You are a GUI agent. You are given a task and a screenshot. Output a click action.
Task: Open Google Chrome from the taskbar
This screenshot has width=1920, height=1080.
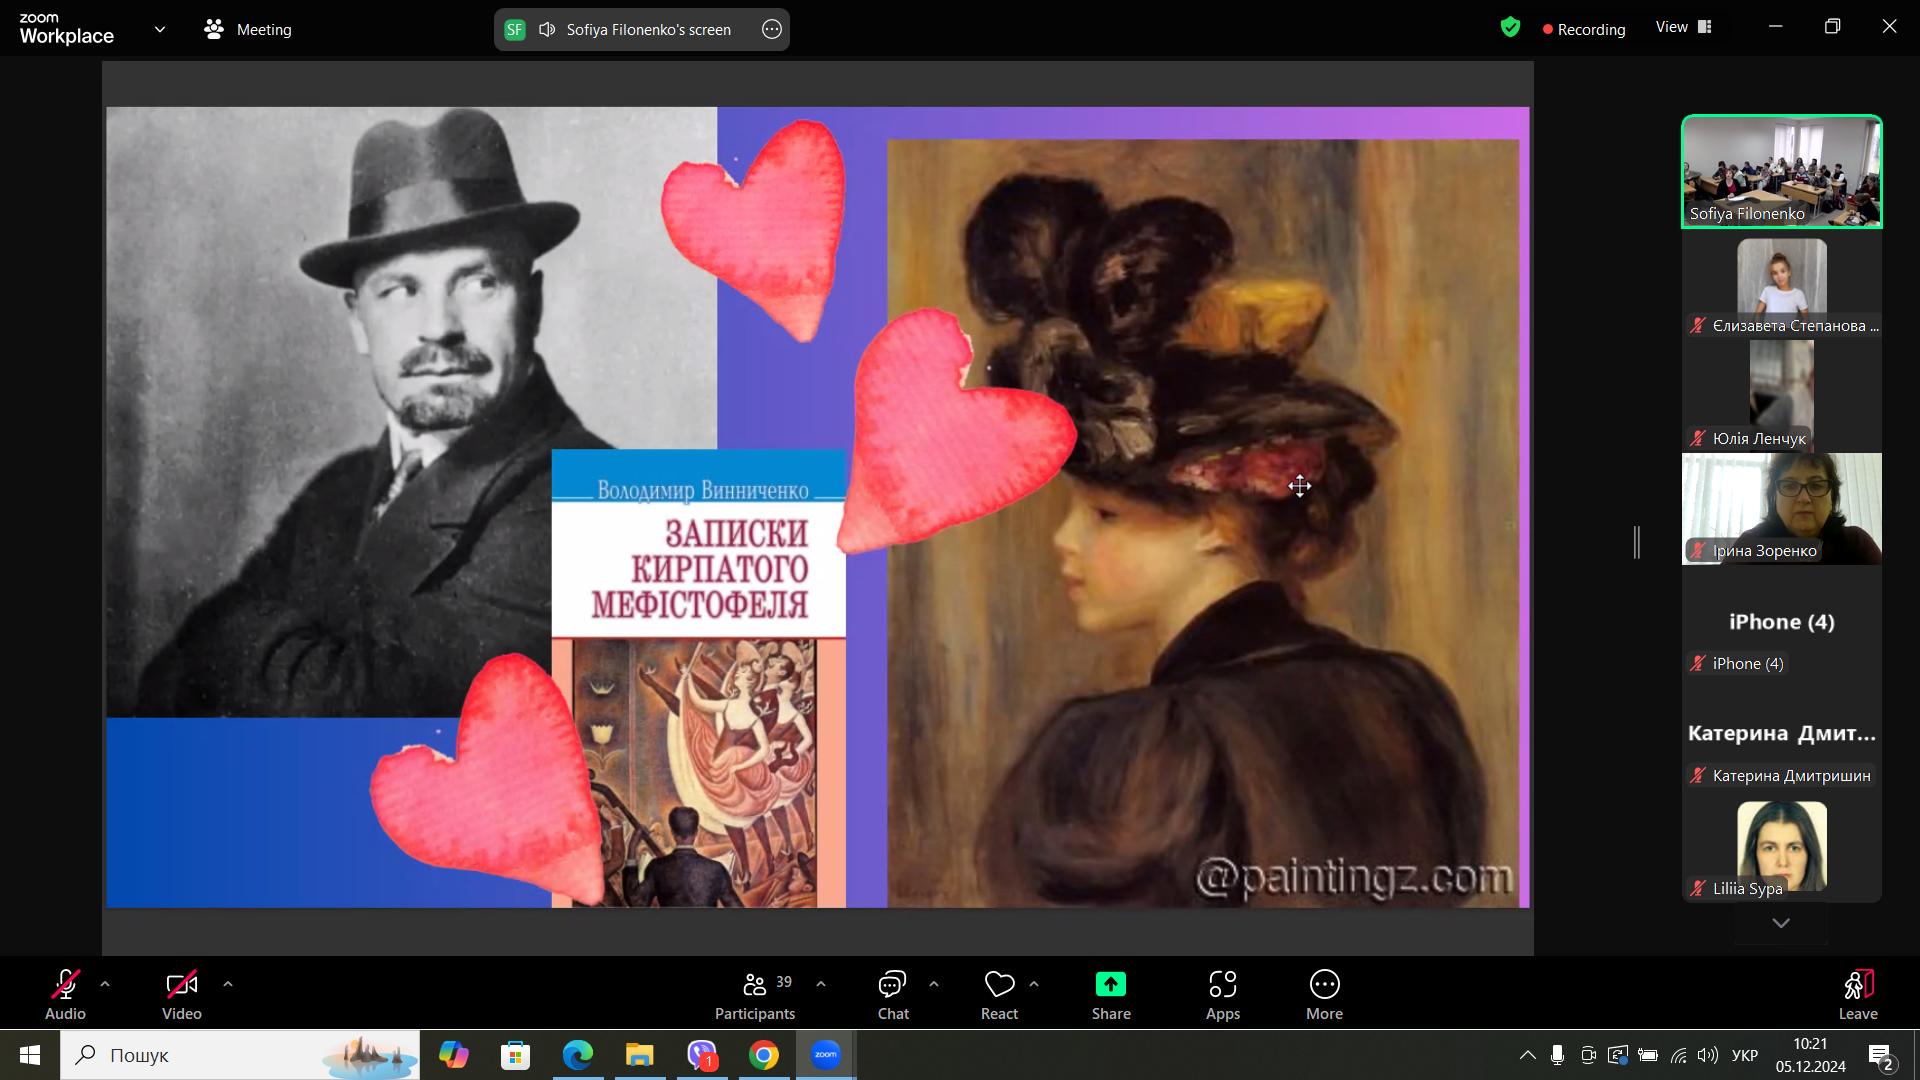764,1055
